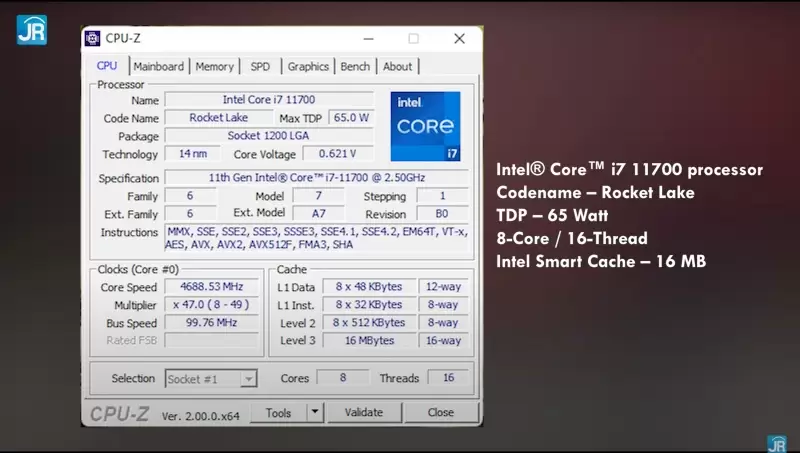Viewport: 800px width, 453px height.
Task: Close CPU-Z with the title bar X
Action: pyautogui.click(x=459, y=39)
